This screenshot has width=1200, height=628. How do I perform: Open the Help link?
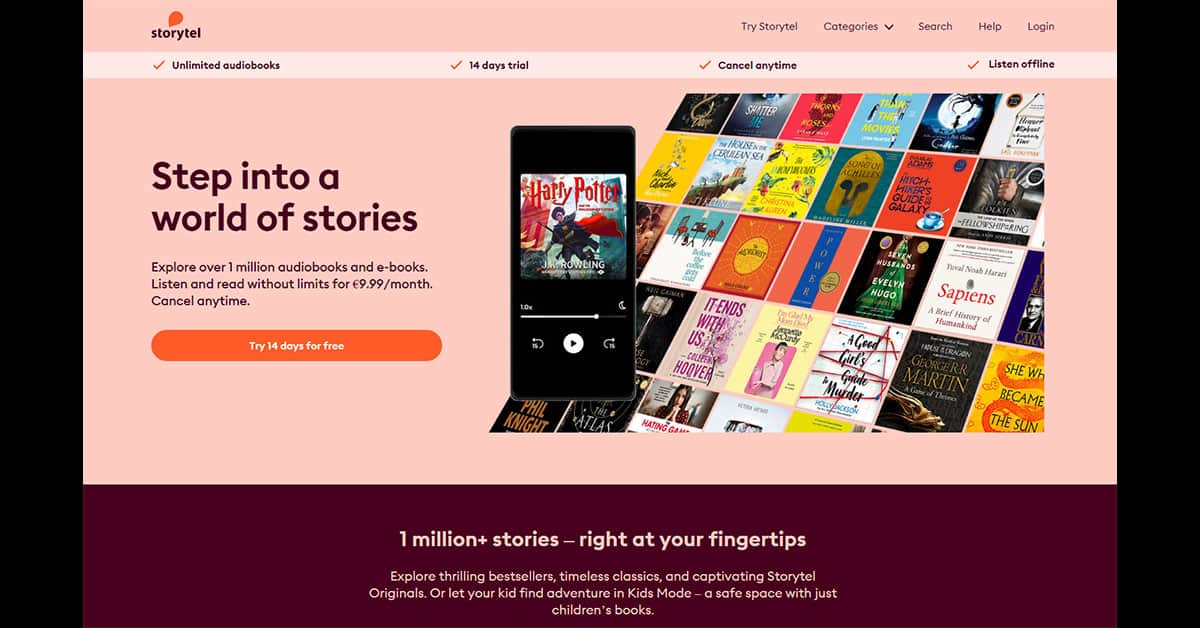[x=990, y=27]
